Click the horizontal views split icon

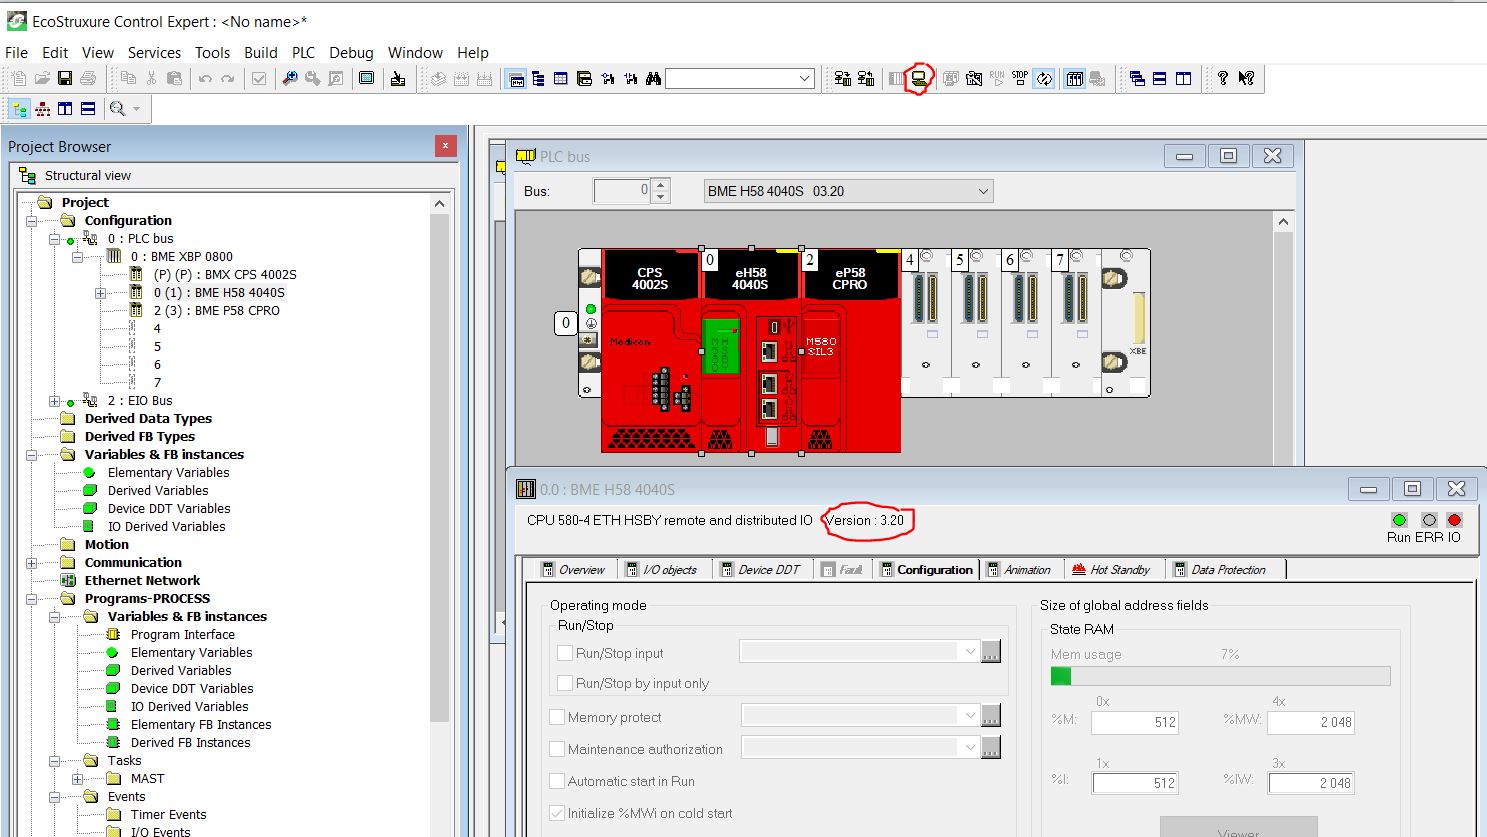pos(88,108)
